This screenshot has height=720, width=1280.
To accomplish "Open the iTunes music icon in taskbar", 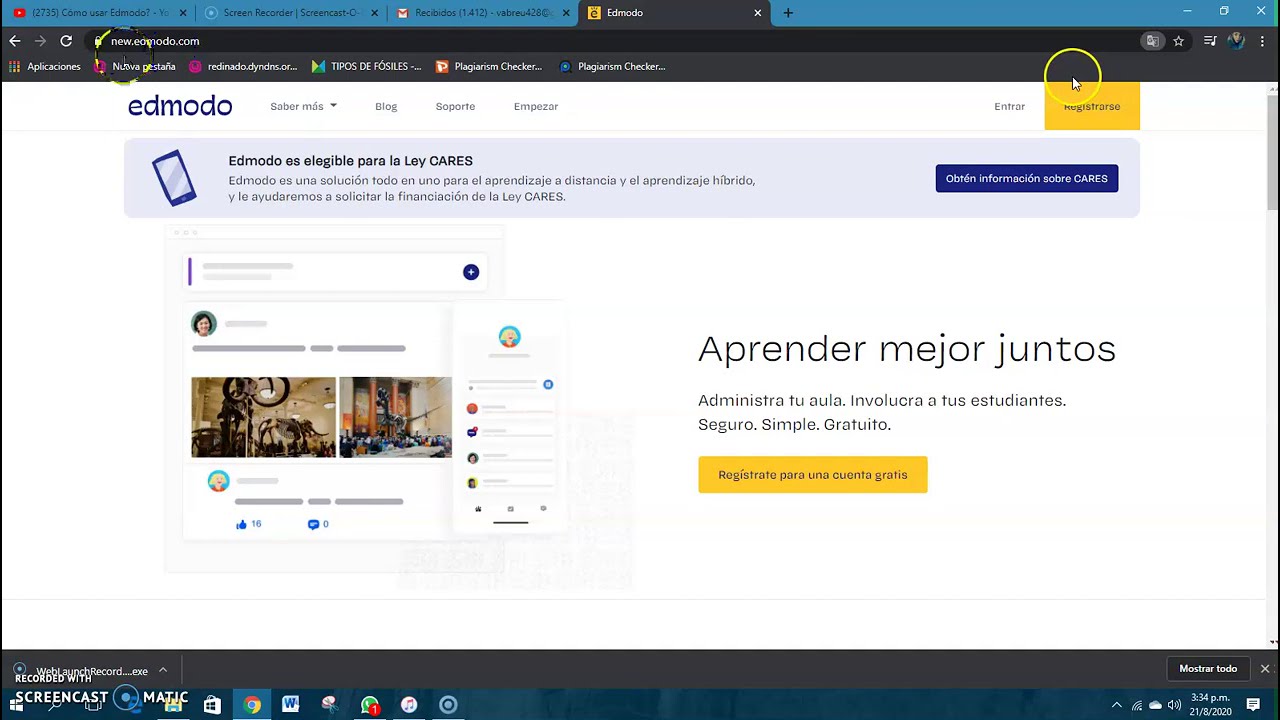I will pyautogui.click(x=408, y=704).
